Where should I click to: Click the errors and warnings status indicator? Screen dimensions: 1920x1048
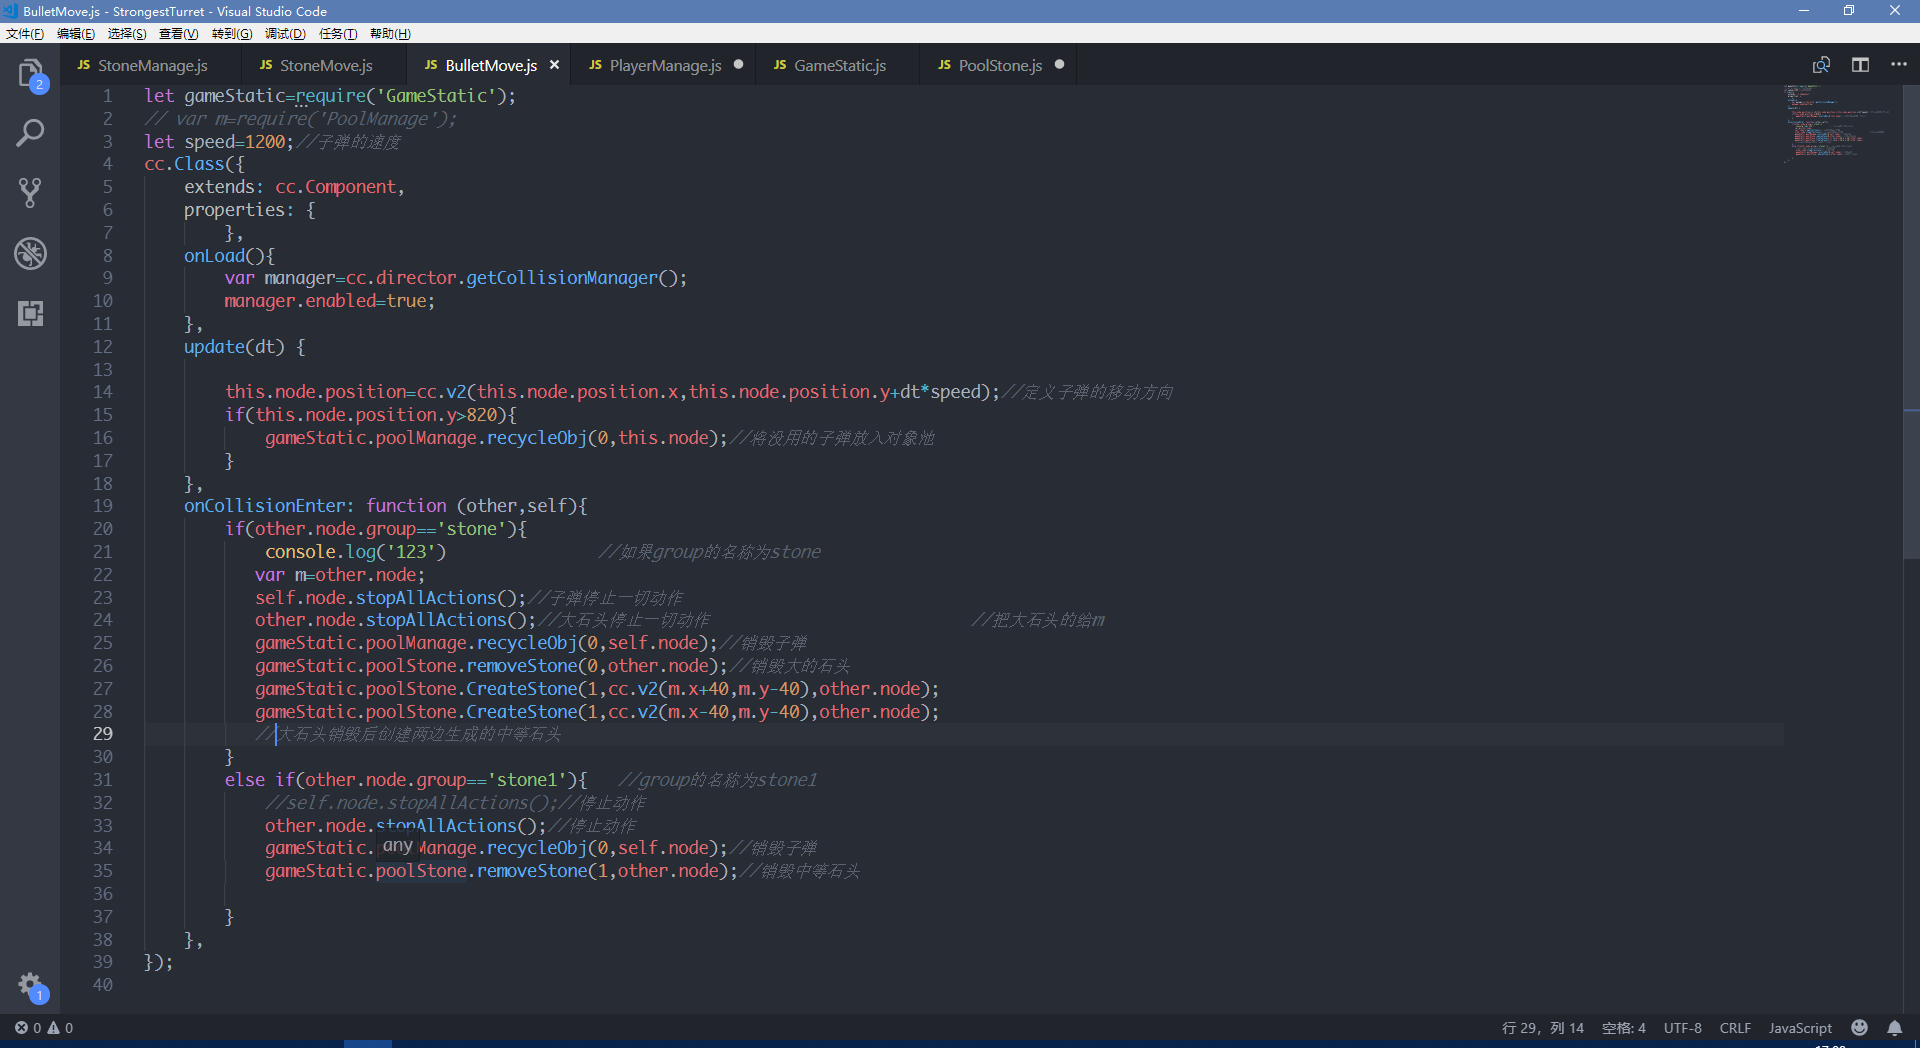pyautogui.click(x=44, y=1028)
